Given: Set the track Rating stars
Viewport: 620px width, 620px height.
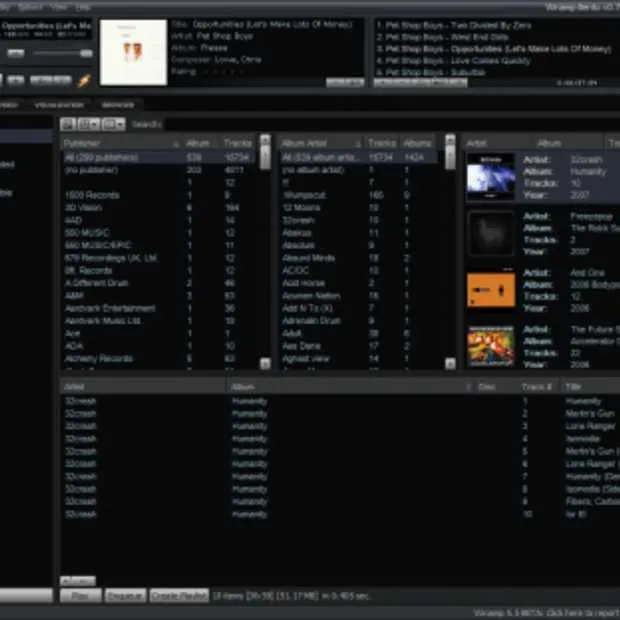Looking at the screenshot, I should click(x=223, y=72).
